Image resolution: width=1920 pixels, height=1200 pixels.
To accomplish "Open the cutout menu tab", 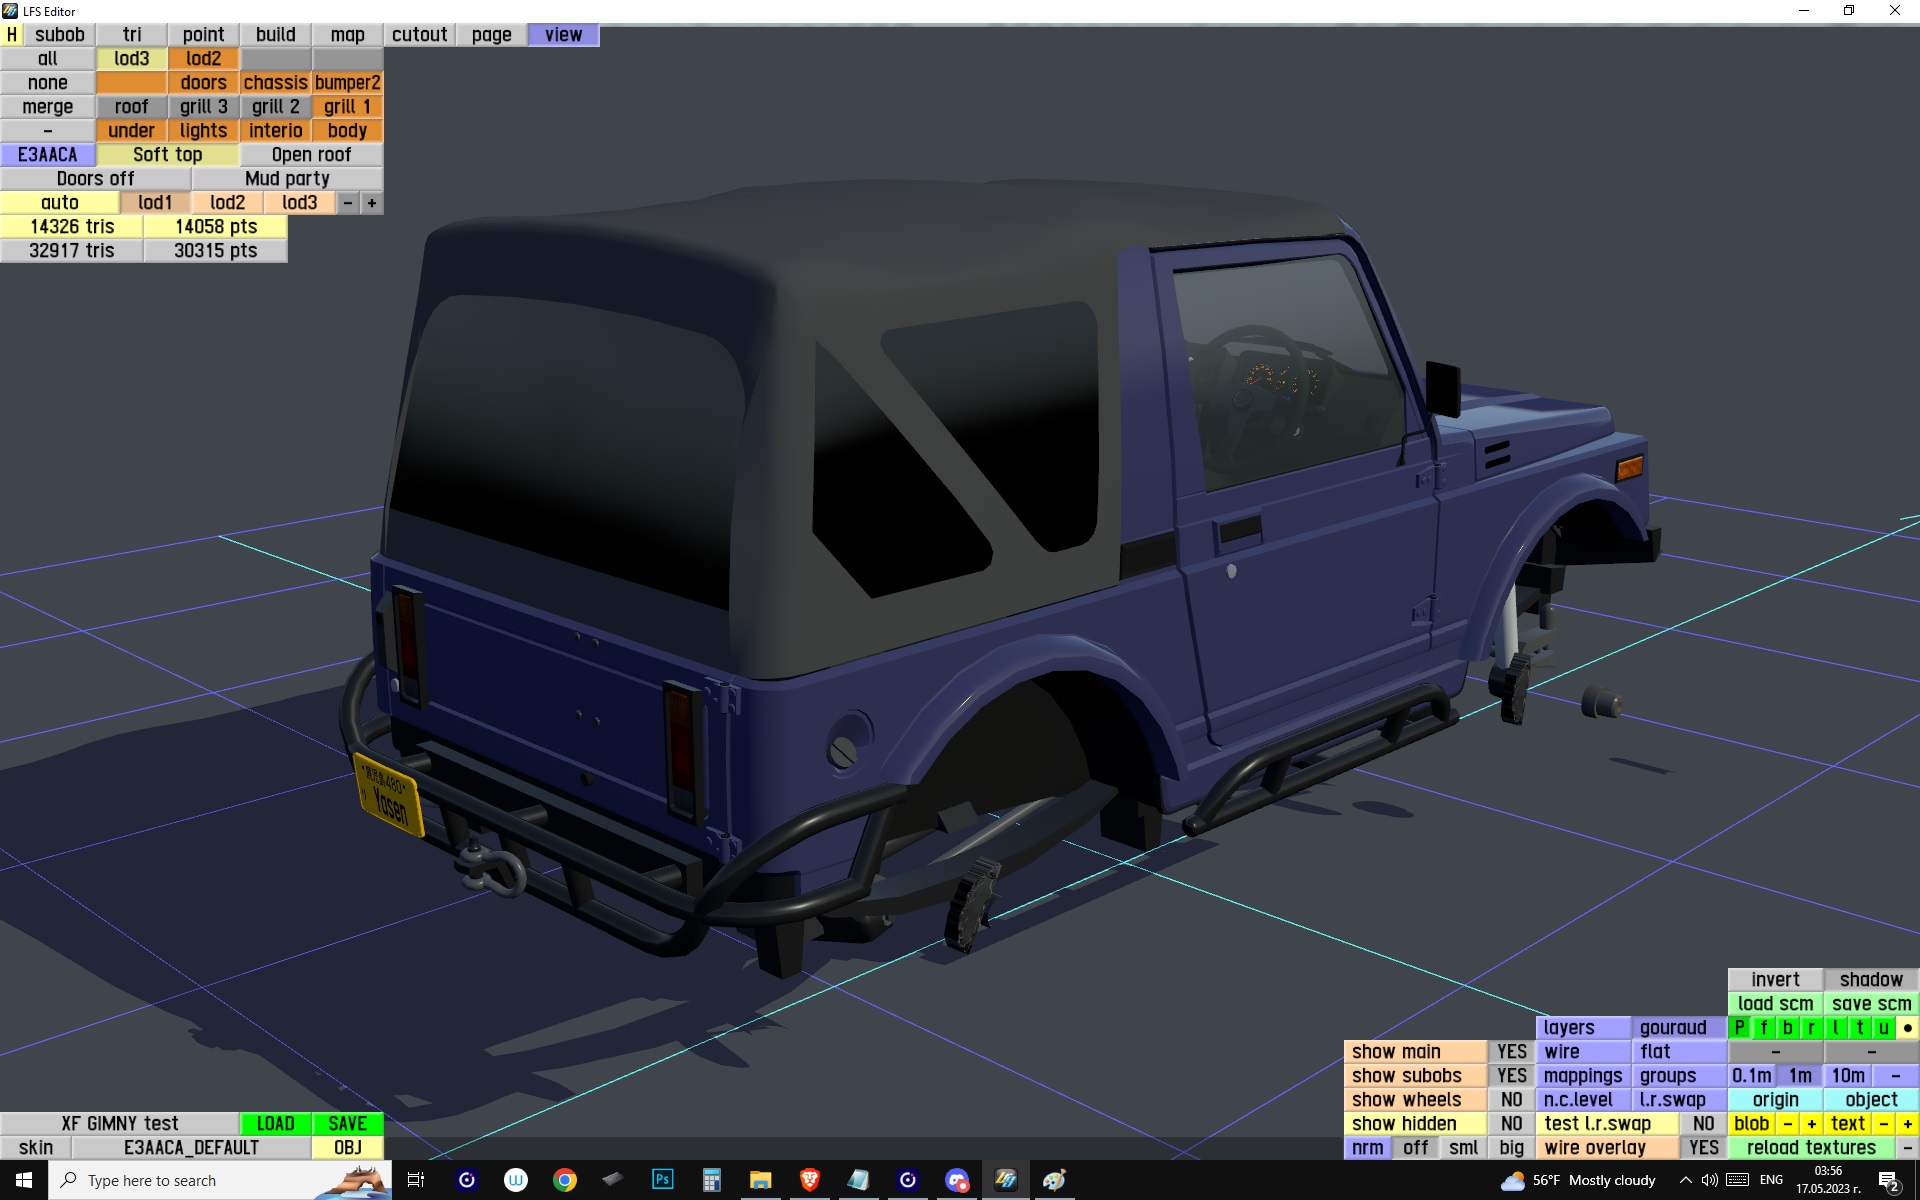I will [x=419, y=34].
